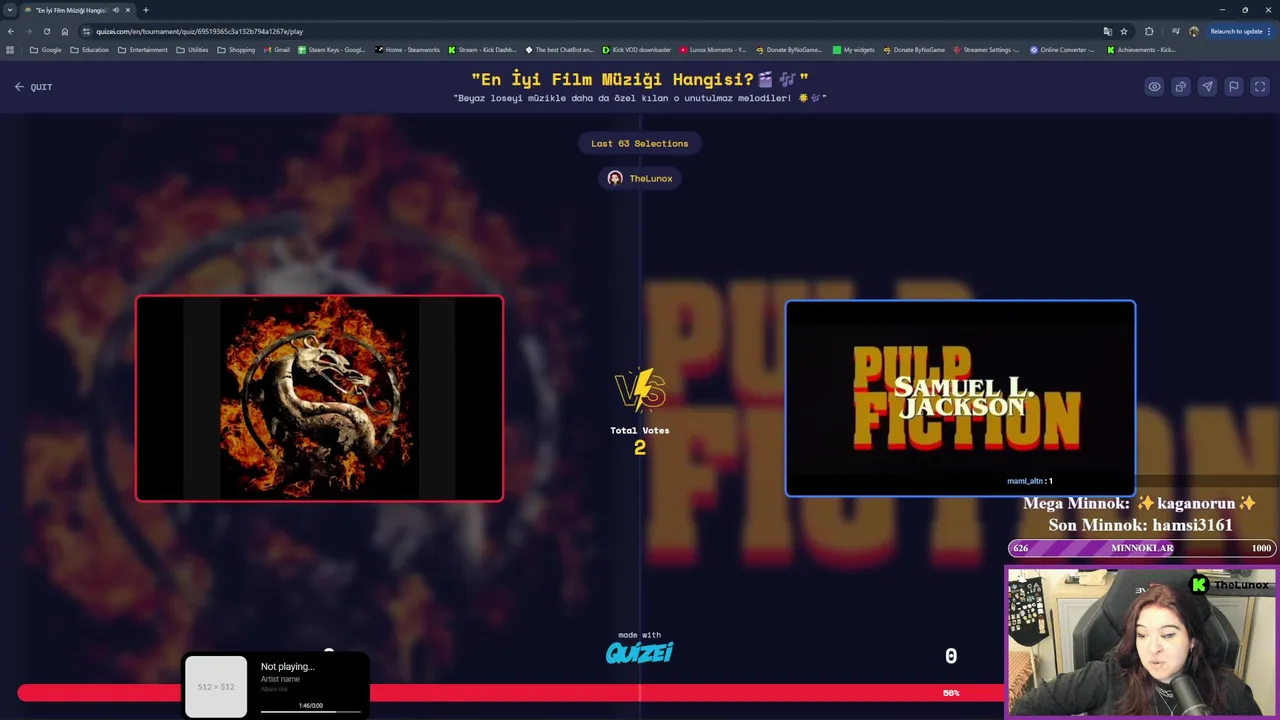Click the browser forward arrow

[28, 31]
